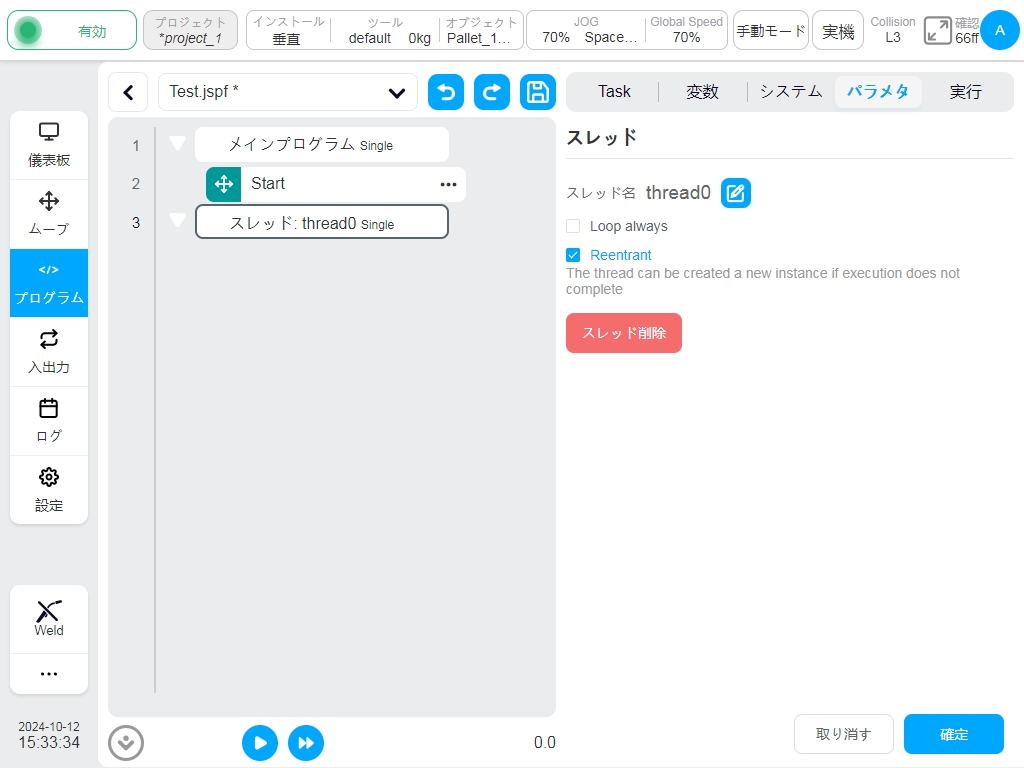Open the ログ log sidebar icon
Image resolution: width=1024 pixels, height=768 pixels.
49,421
